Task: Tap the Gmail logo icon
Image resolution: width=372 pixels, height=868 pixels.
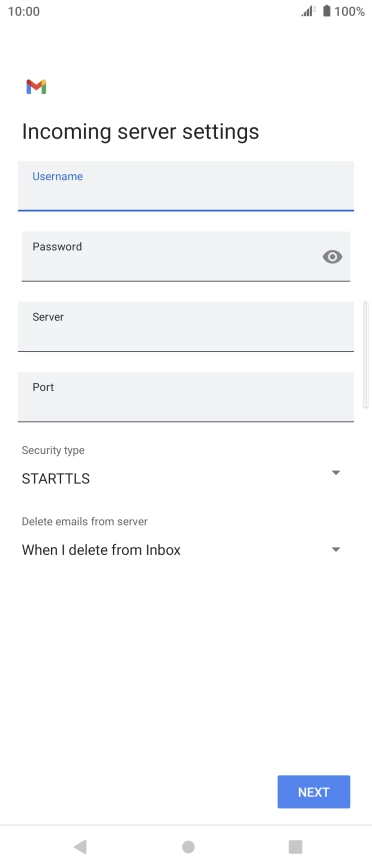Action: pos(36,87)
